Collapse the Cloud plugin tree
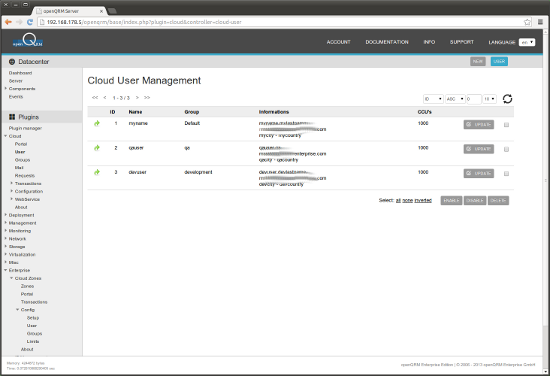550x376 pixels. tap(6, 136)
